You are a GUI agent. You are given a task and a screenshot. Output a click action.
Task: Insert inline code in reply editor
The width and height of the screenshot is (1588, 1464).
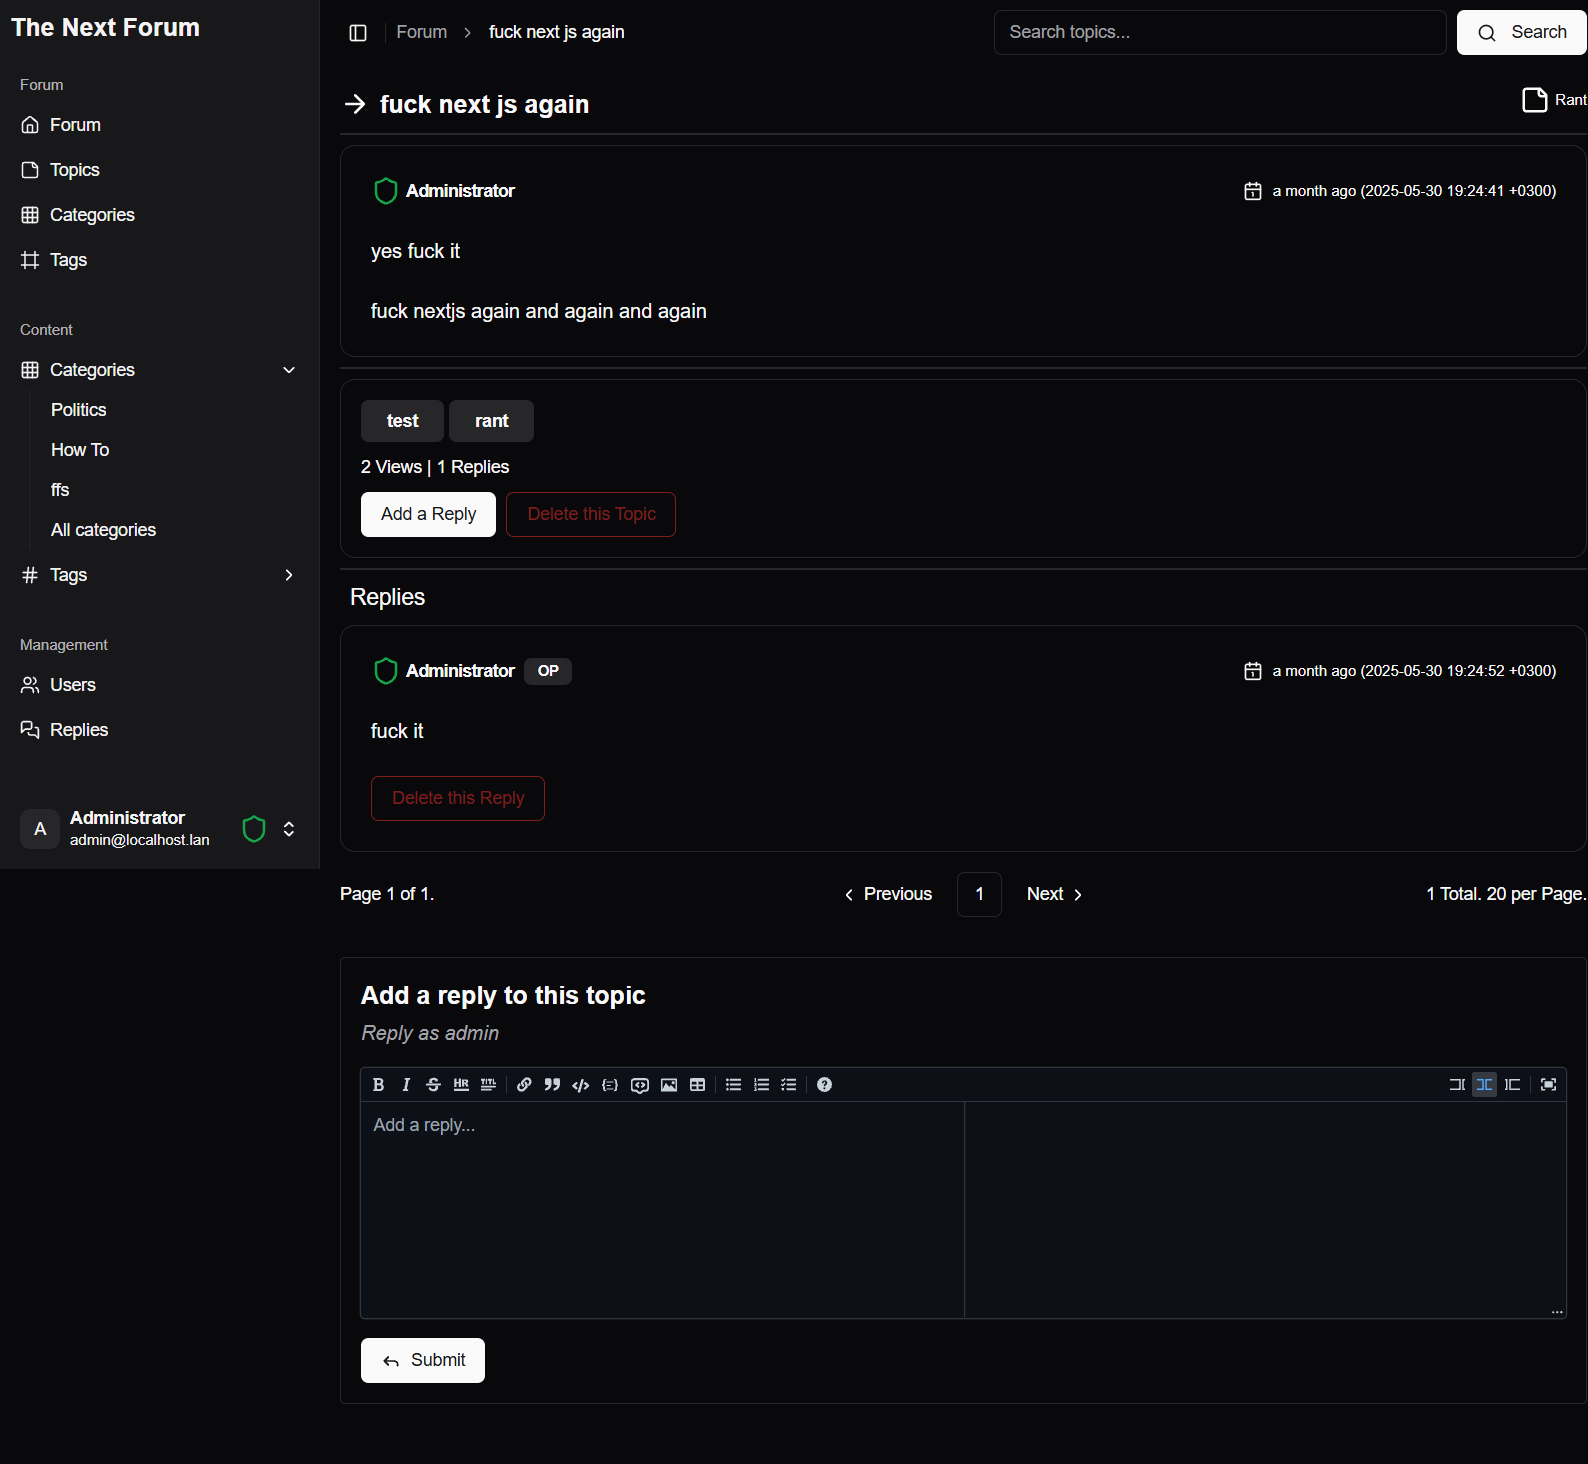(581, 1085)
